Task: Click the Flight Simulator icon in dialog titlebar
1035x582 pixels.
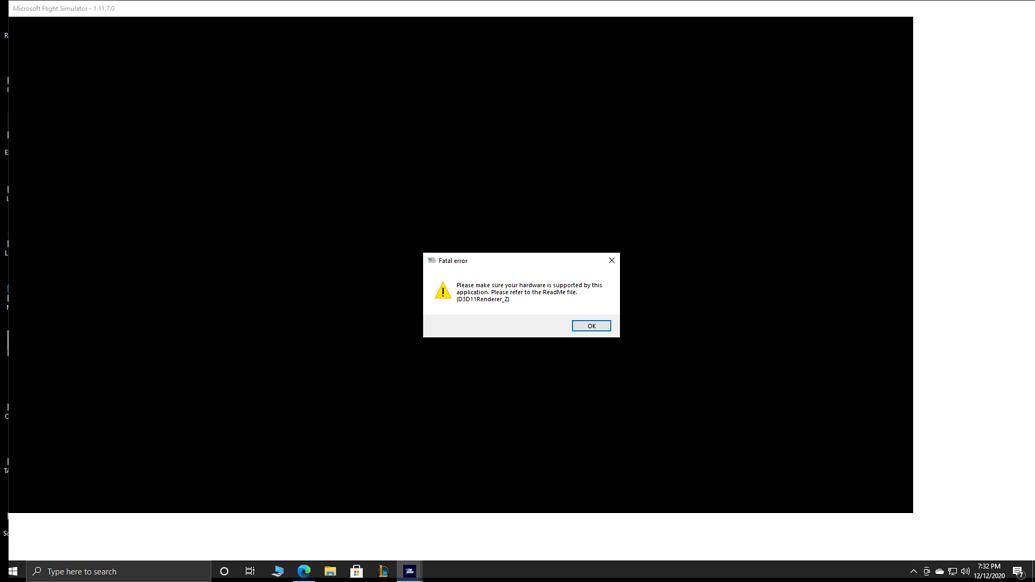Action: click(x=432, y=260)
